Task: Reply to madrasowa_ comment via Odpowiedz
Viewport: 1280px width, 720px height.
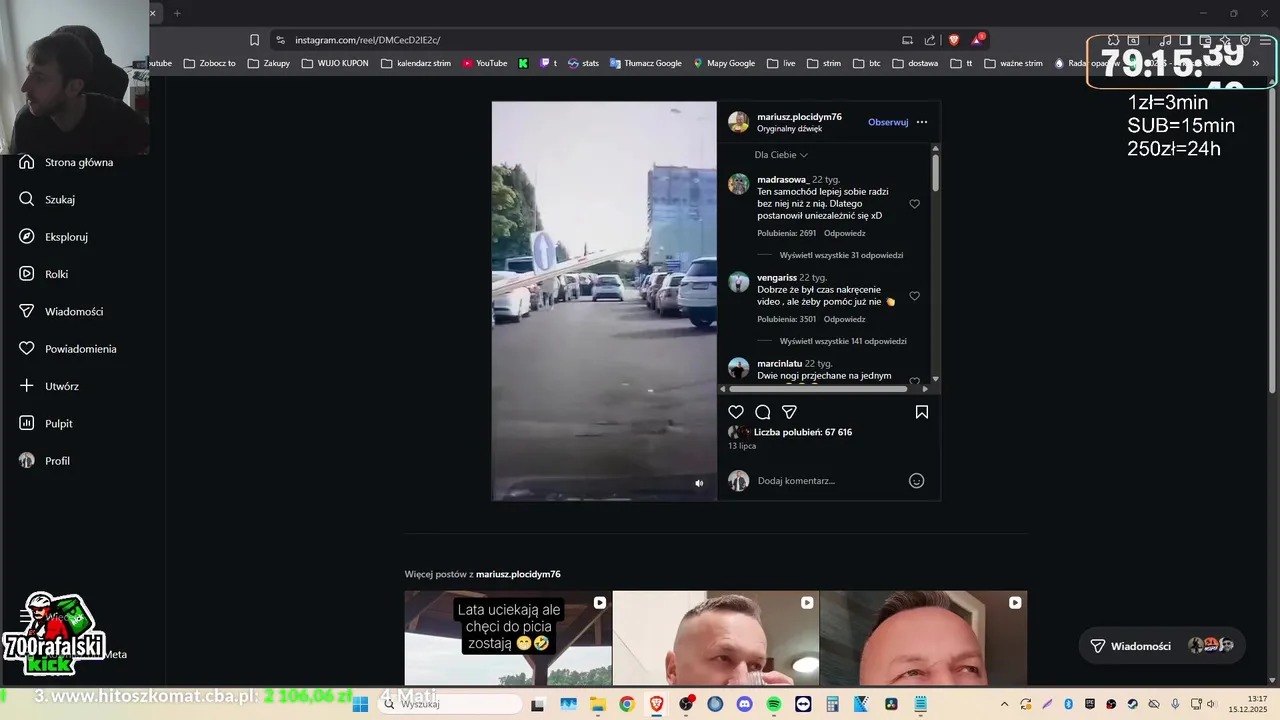Action: pos(845,233)
